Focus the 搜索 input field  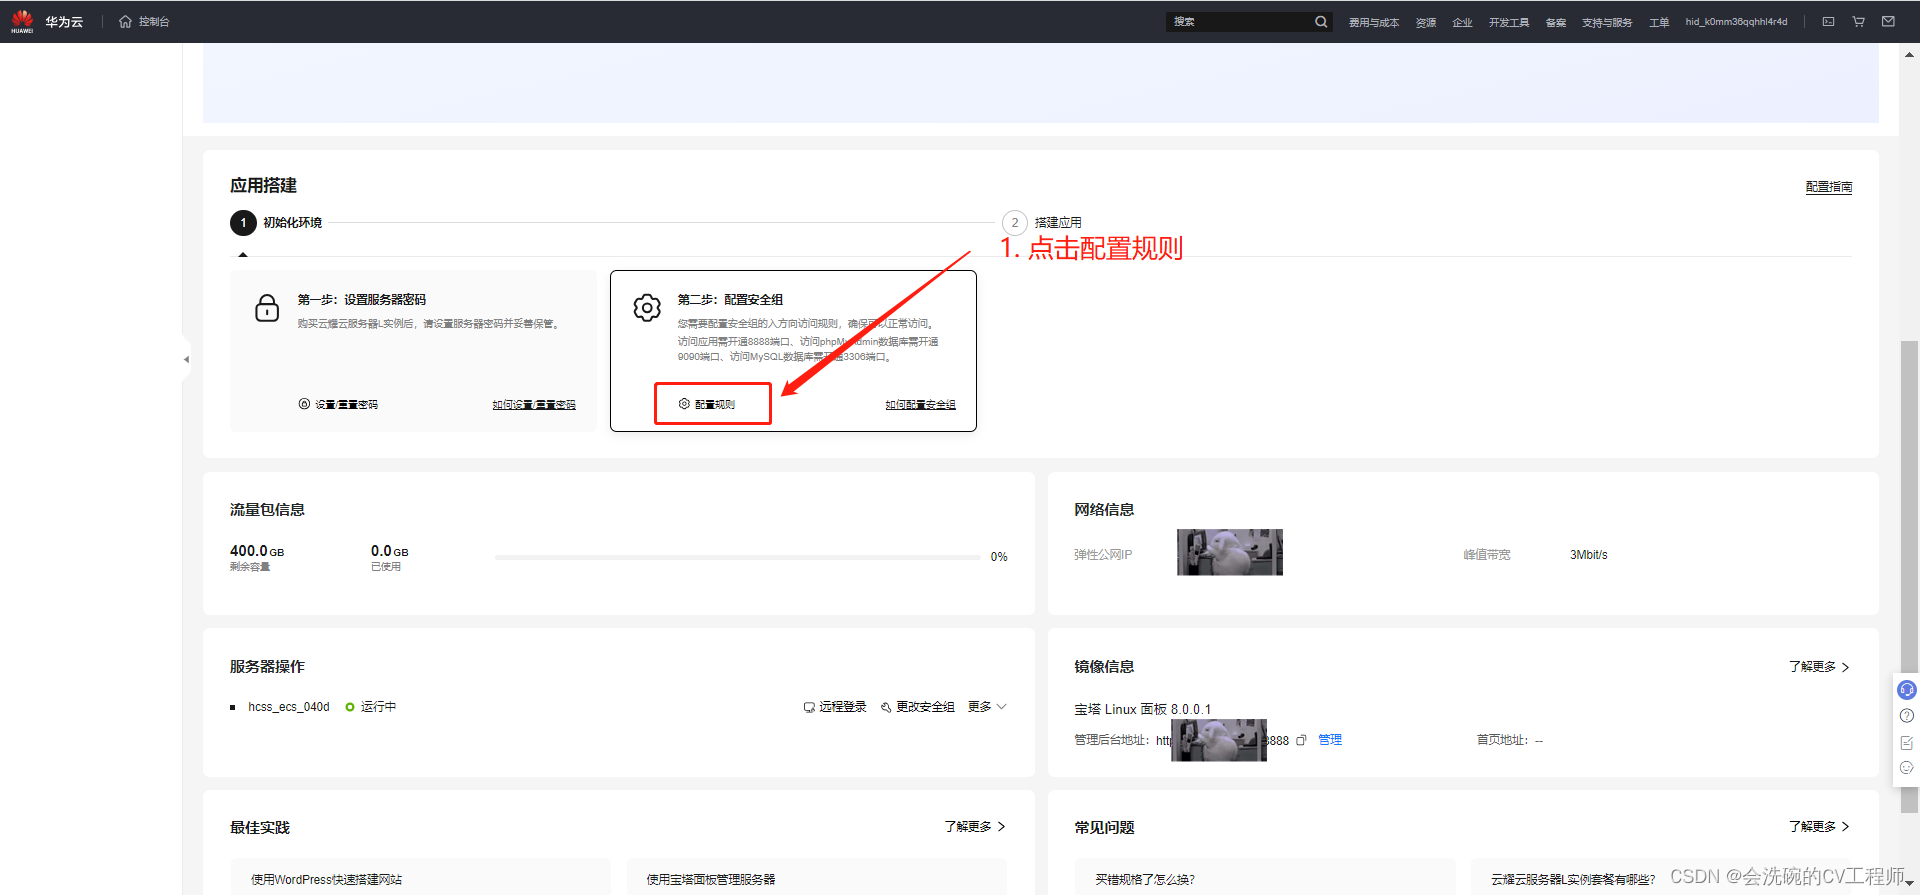pos(1240,22)
